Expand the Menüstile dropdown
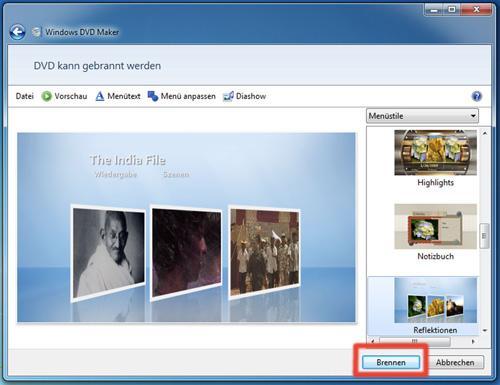This screenshot has height=385, width=500. [x=422, y=116]
